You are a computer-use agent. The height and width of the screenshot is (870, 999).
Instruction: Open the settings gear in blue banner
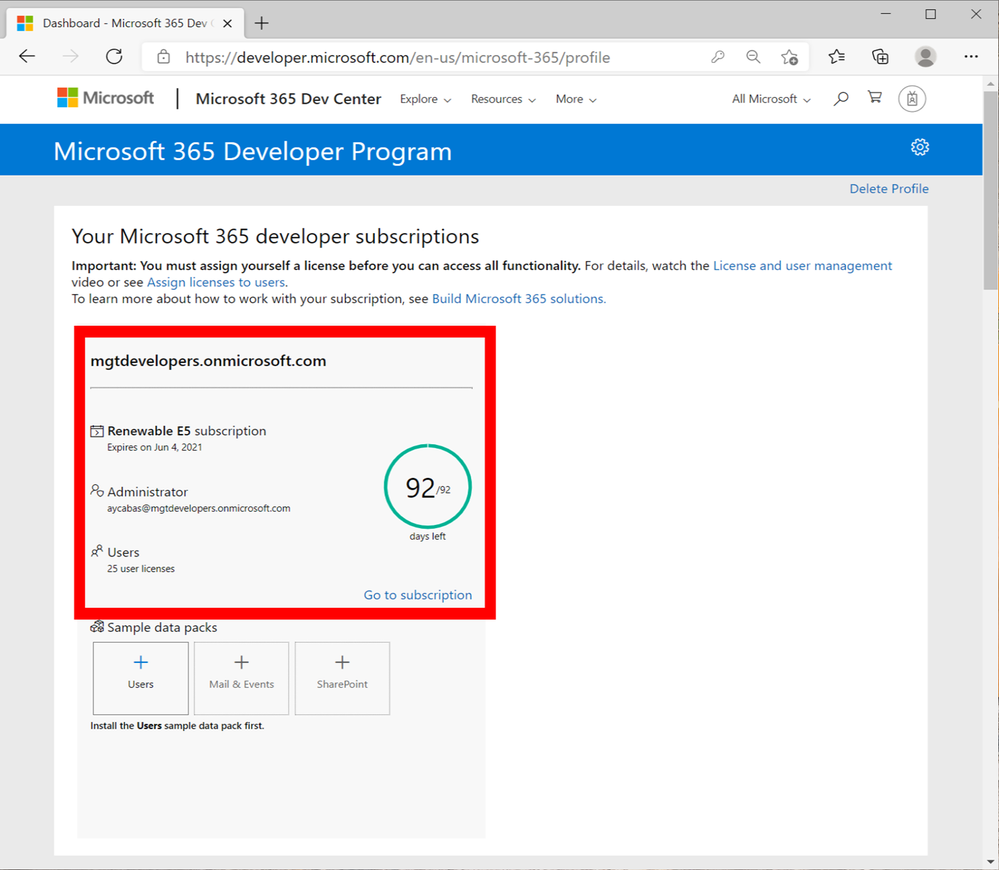point(919,147)
